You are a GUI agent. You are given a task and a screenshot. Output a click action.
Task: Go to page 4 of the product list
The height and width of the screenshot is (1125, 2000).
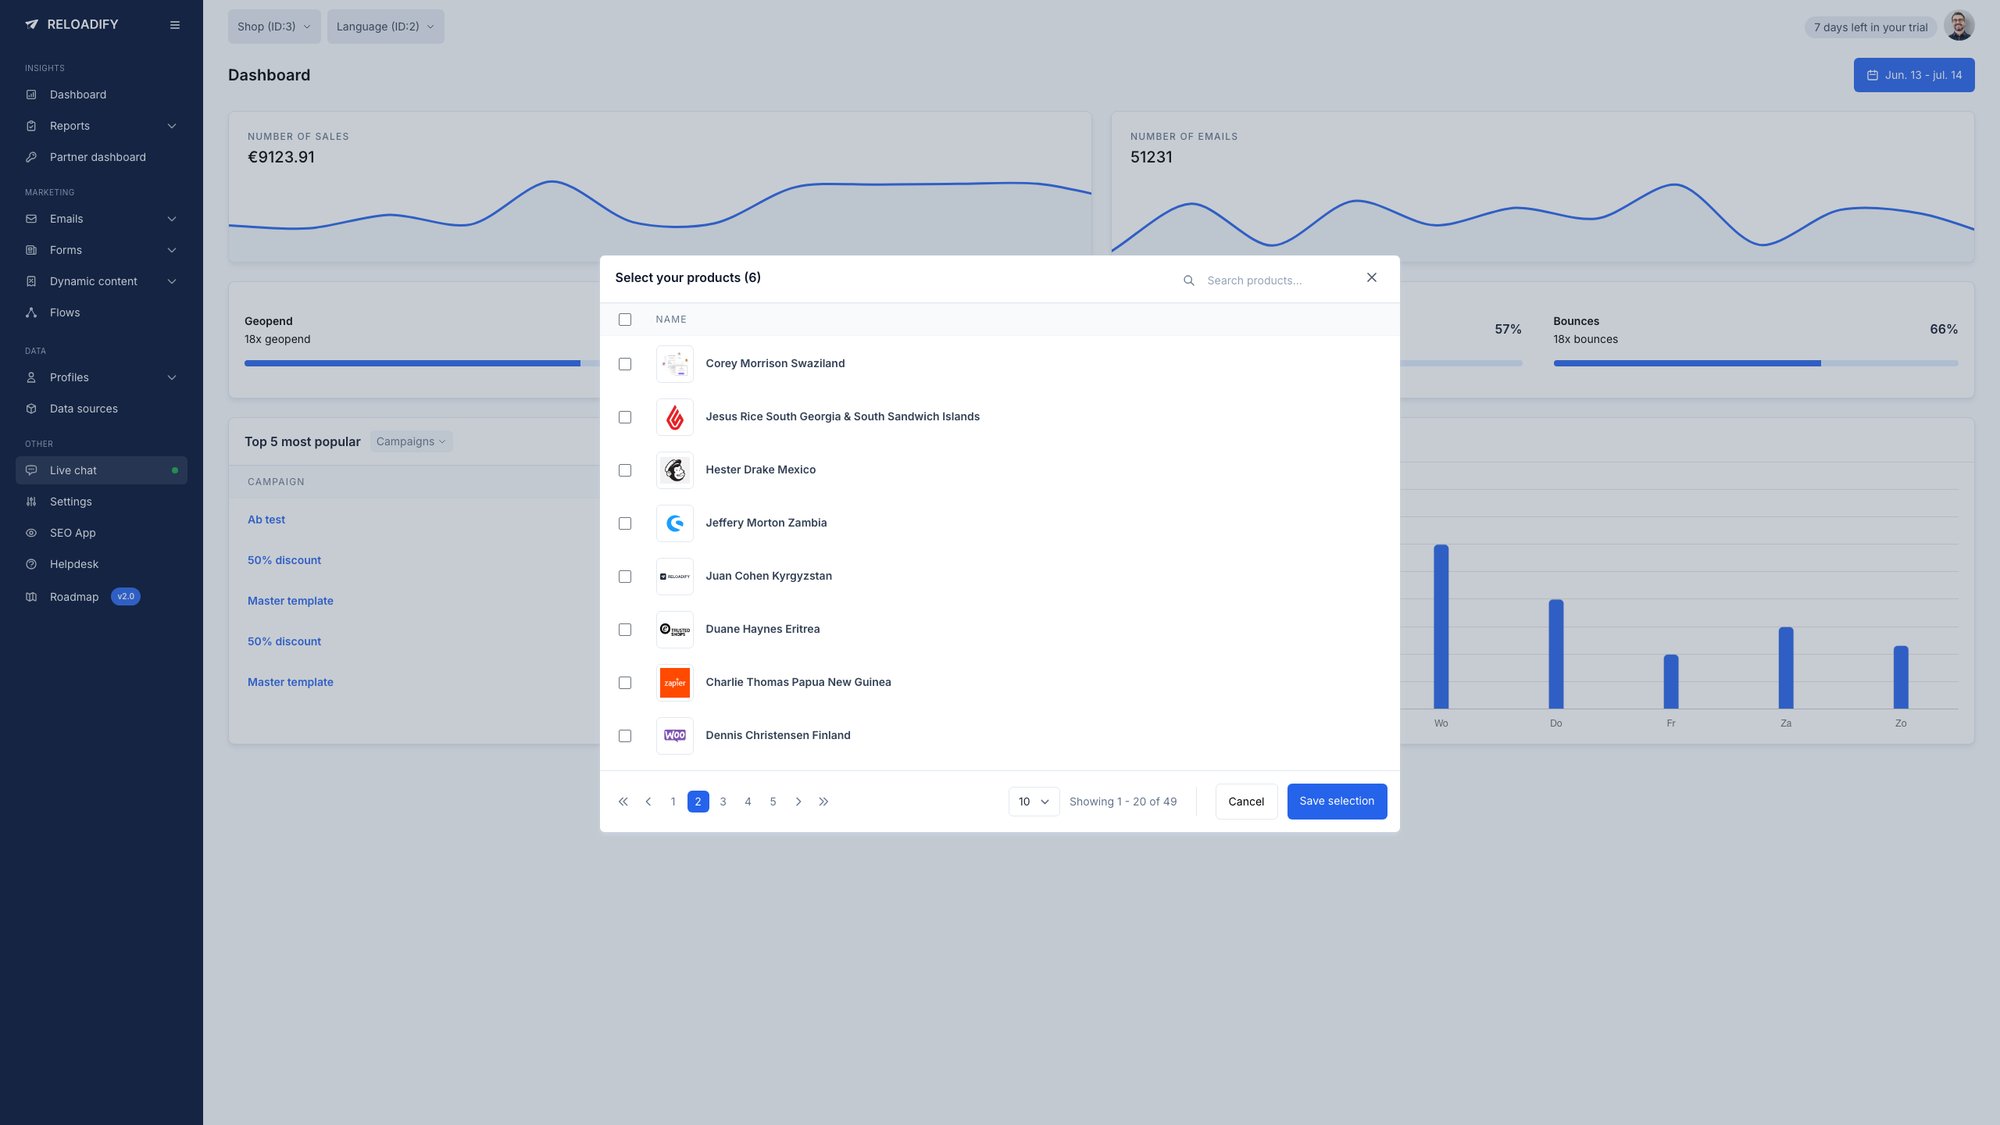[748, 801]
